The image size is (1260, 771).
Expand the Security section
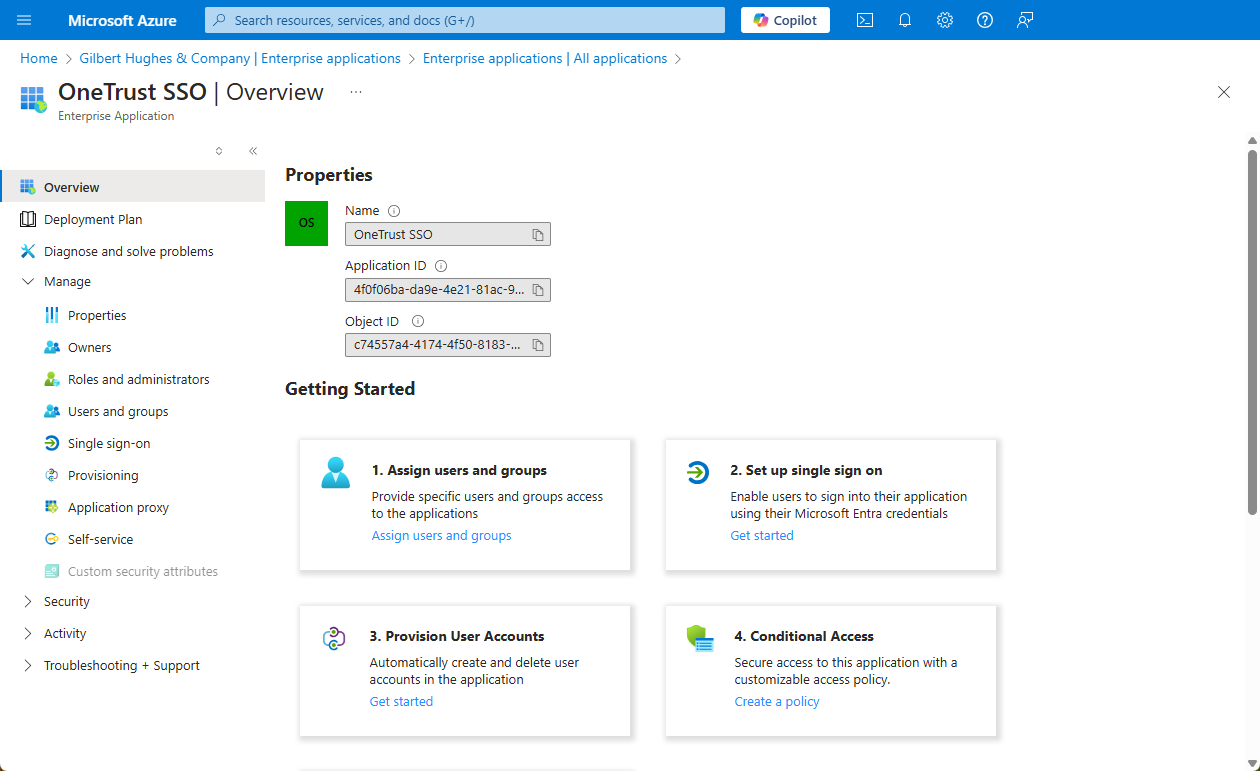[28, 602]
